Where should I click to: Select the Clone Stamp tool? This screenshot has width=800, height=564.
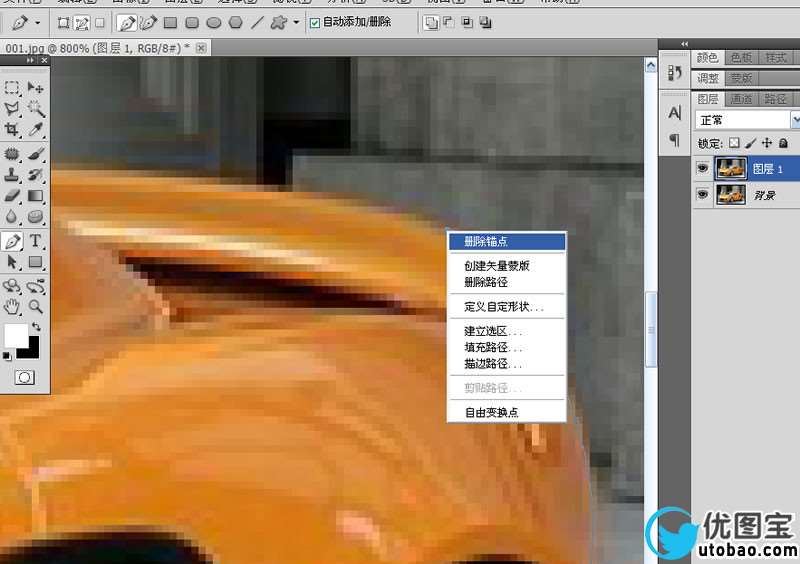tap(12, 175)
